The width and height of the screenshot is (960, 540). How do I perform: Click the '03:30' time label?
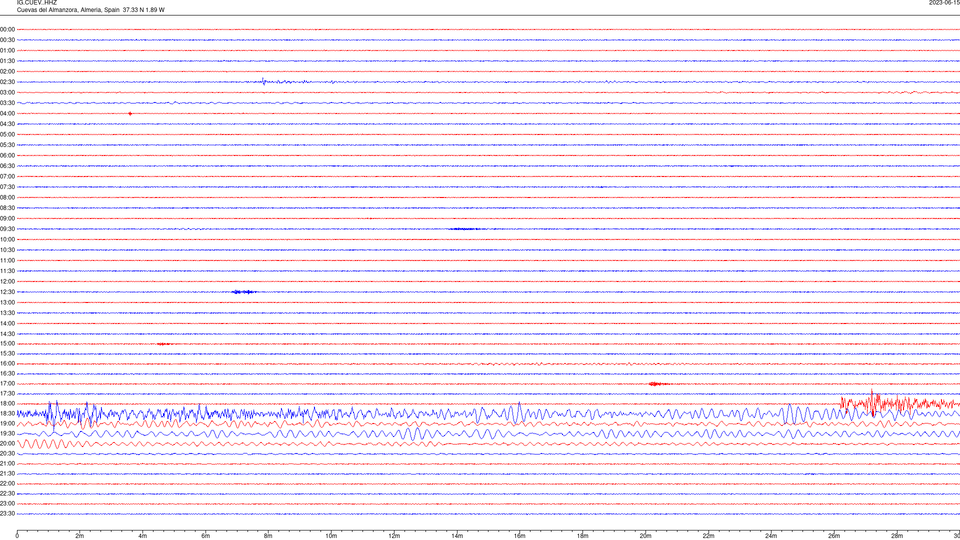point(7,103)
